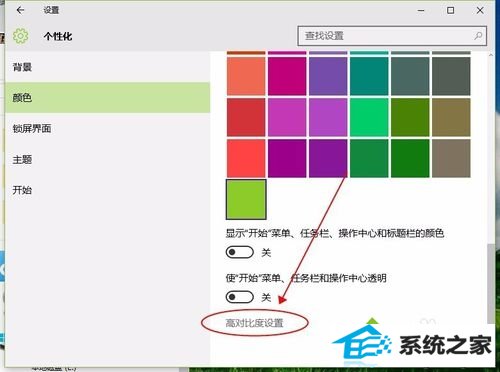Pick the deep purple swatch in third row
Image resolution: width=500 pixels, height=372 pixels.
[x=328, y=158]
